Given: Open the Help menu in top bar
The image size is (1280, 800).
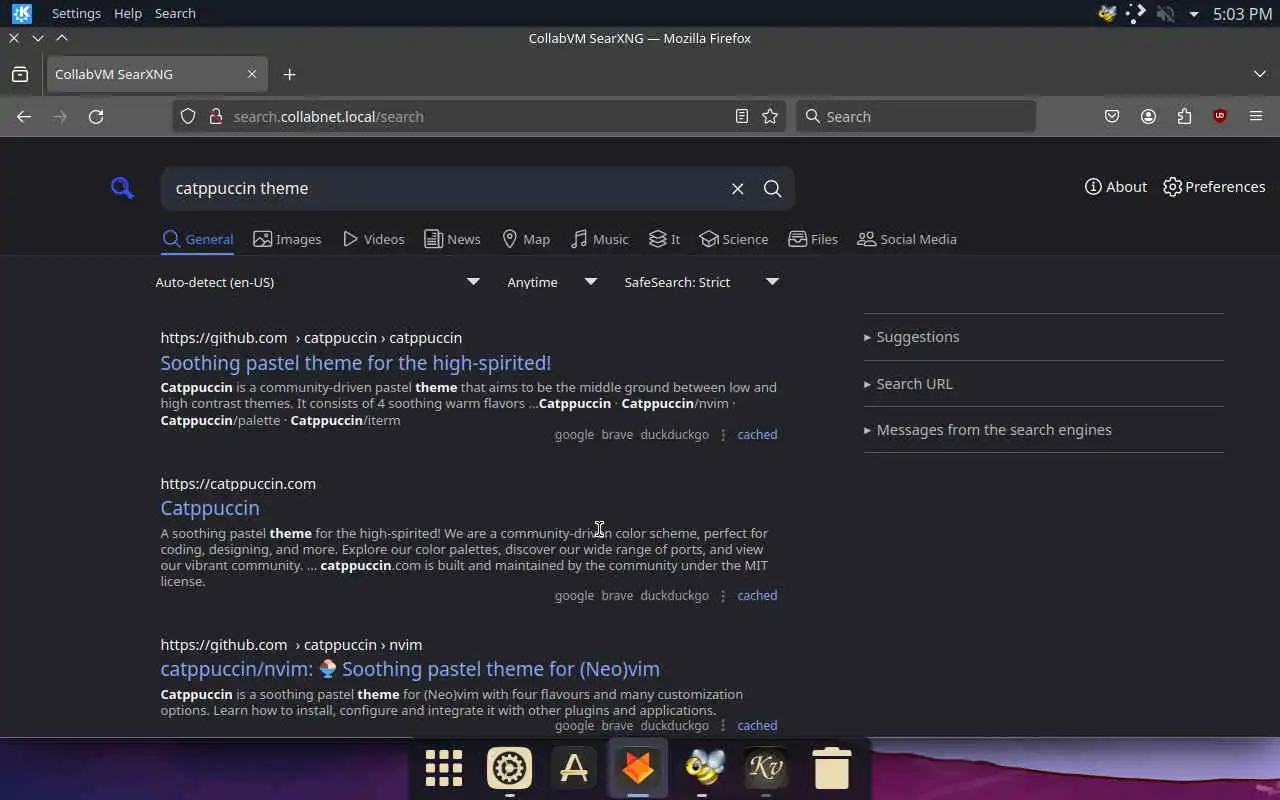Looking at the screenshot, I should coord(128,13).
